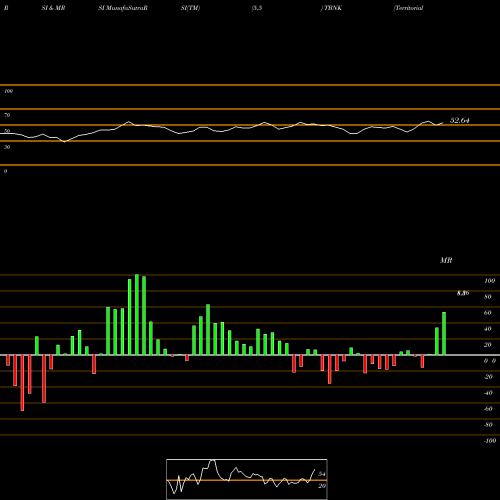
Task: Select the last green MR bar on right
Action: pyautogui.click(x=444, y=334)
